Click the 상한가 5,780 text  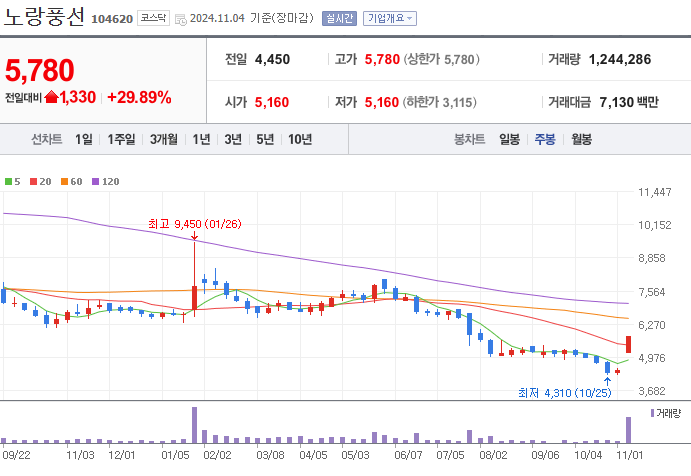click(442, 60)
